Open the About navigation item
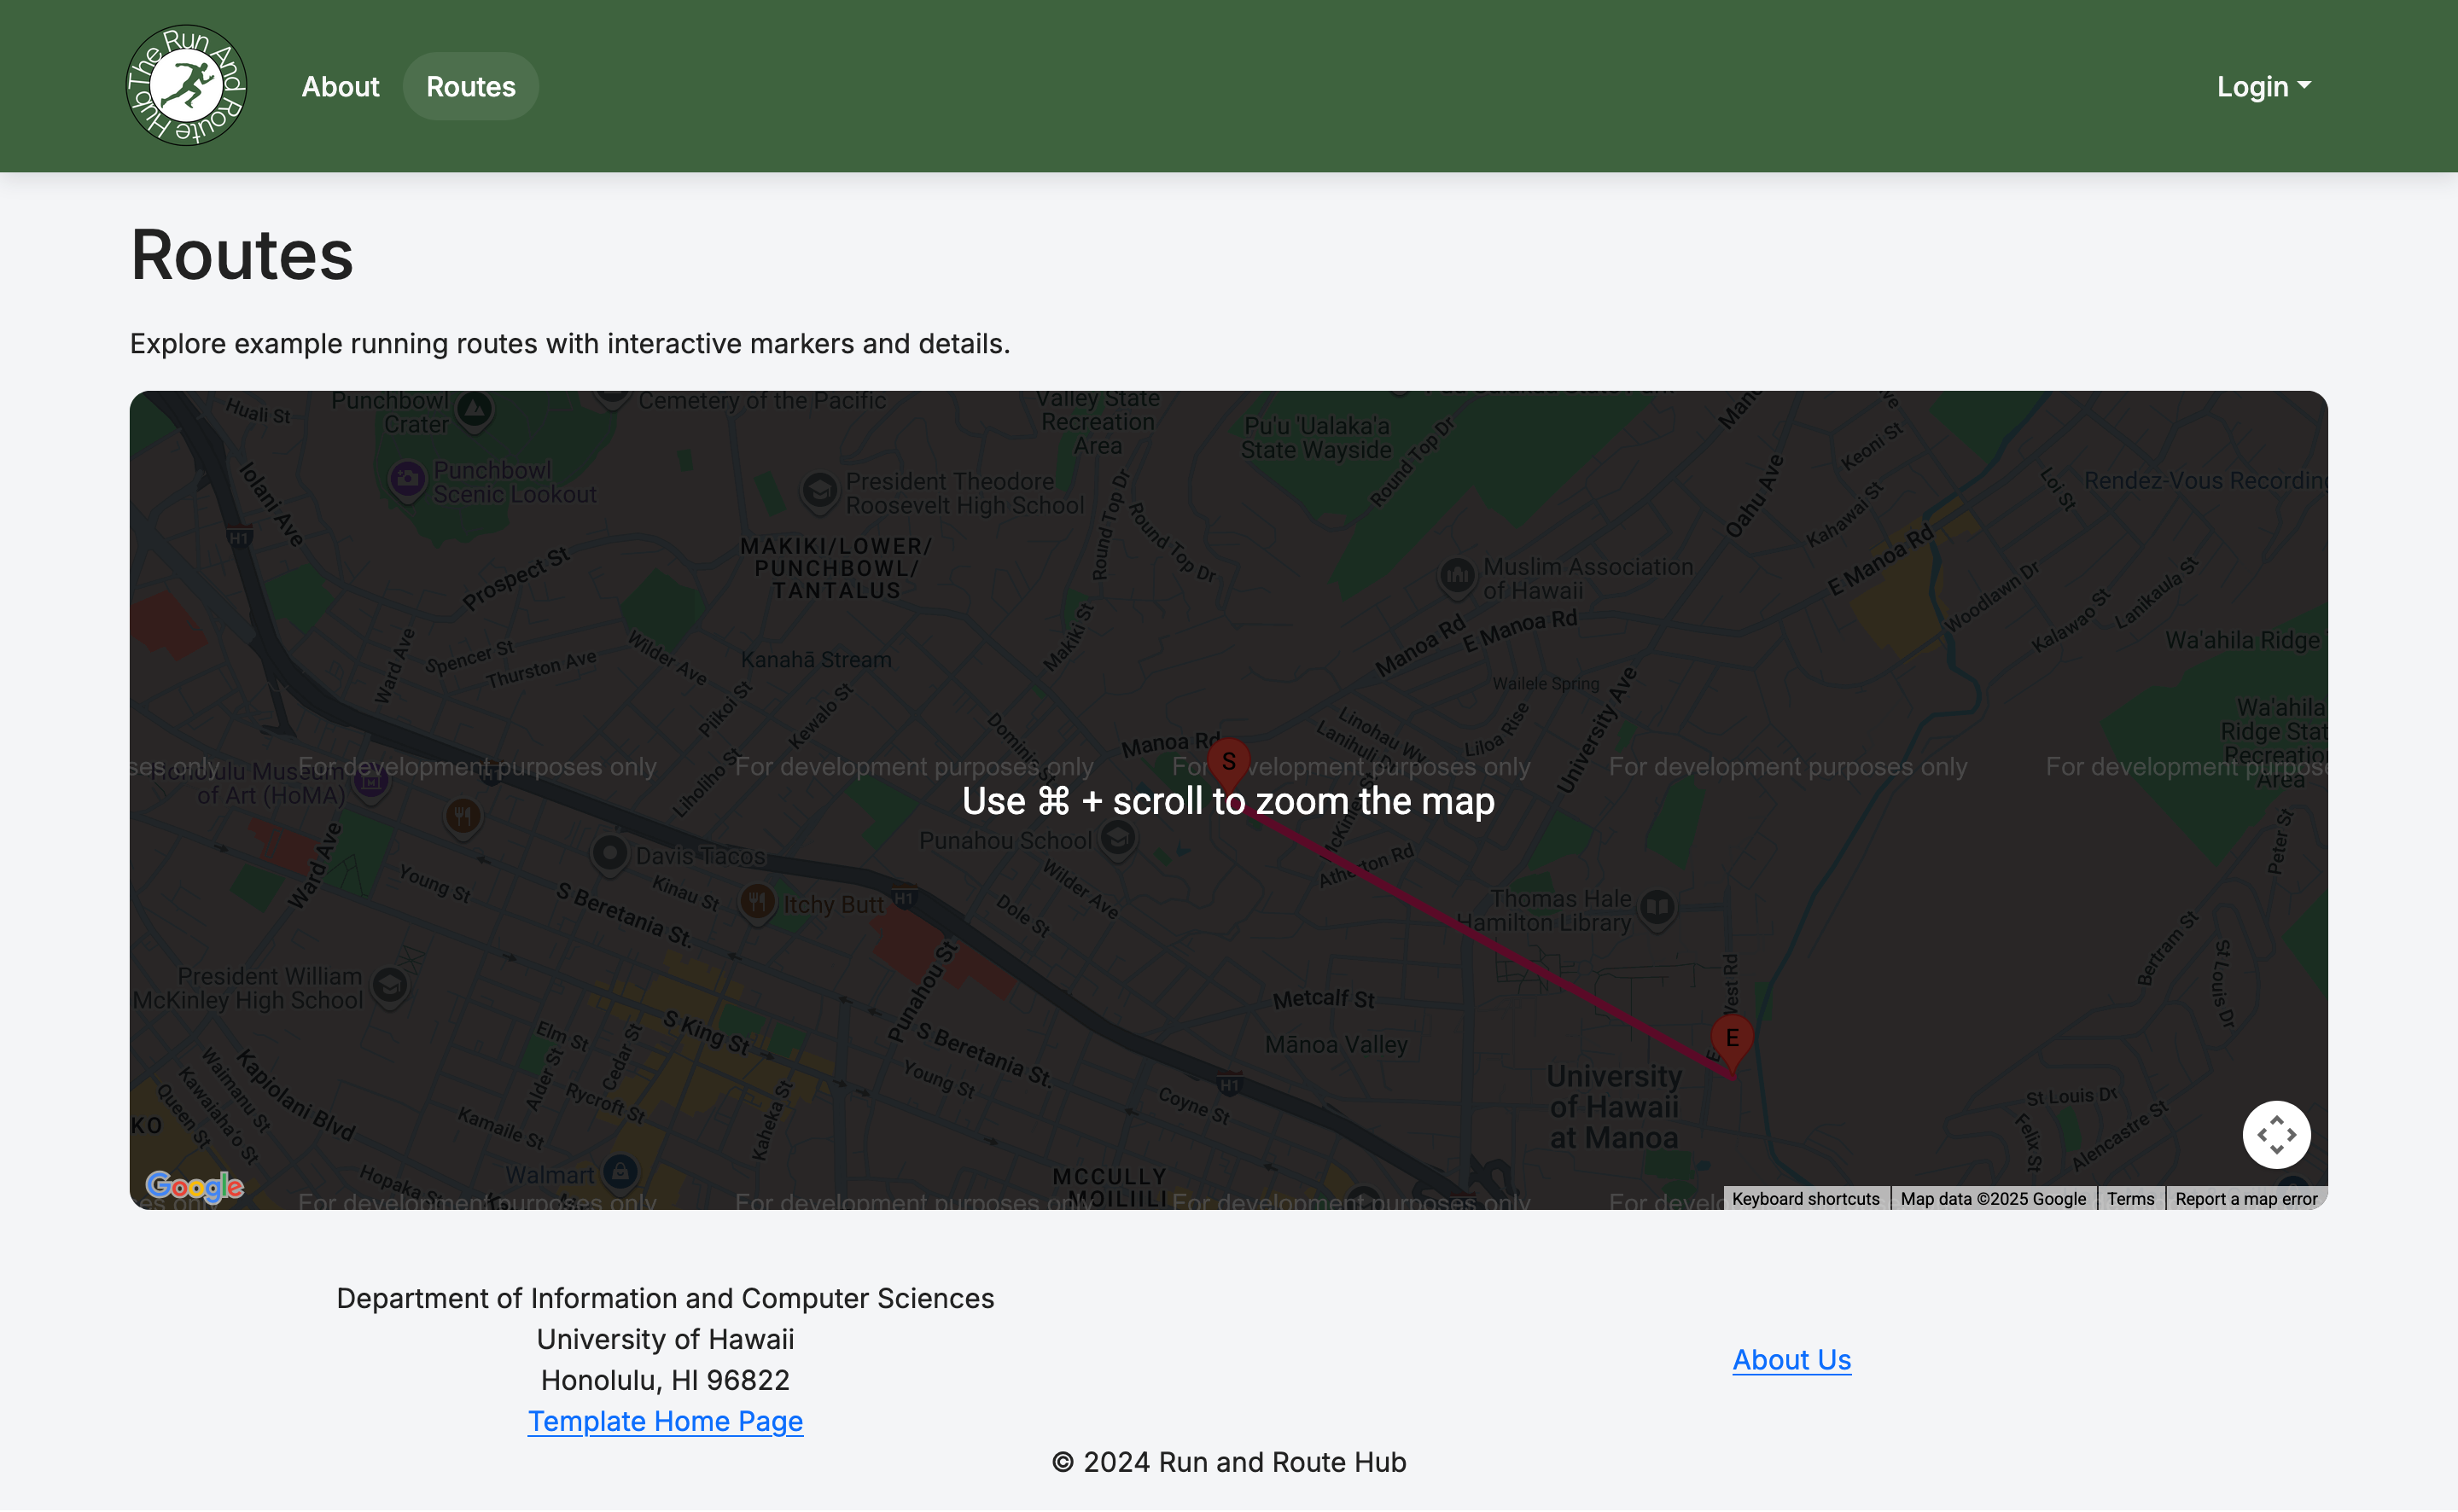 [340, 86]
